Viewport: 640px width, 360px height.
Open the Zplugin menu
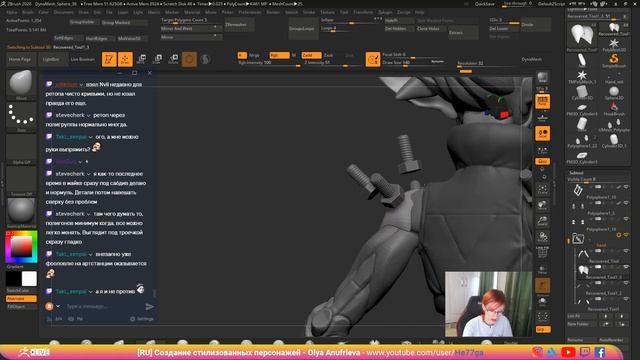385,12
